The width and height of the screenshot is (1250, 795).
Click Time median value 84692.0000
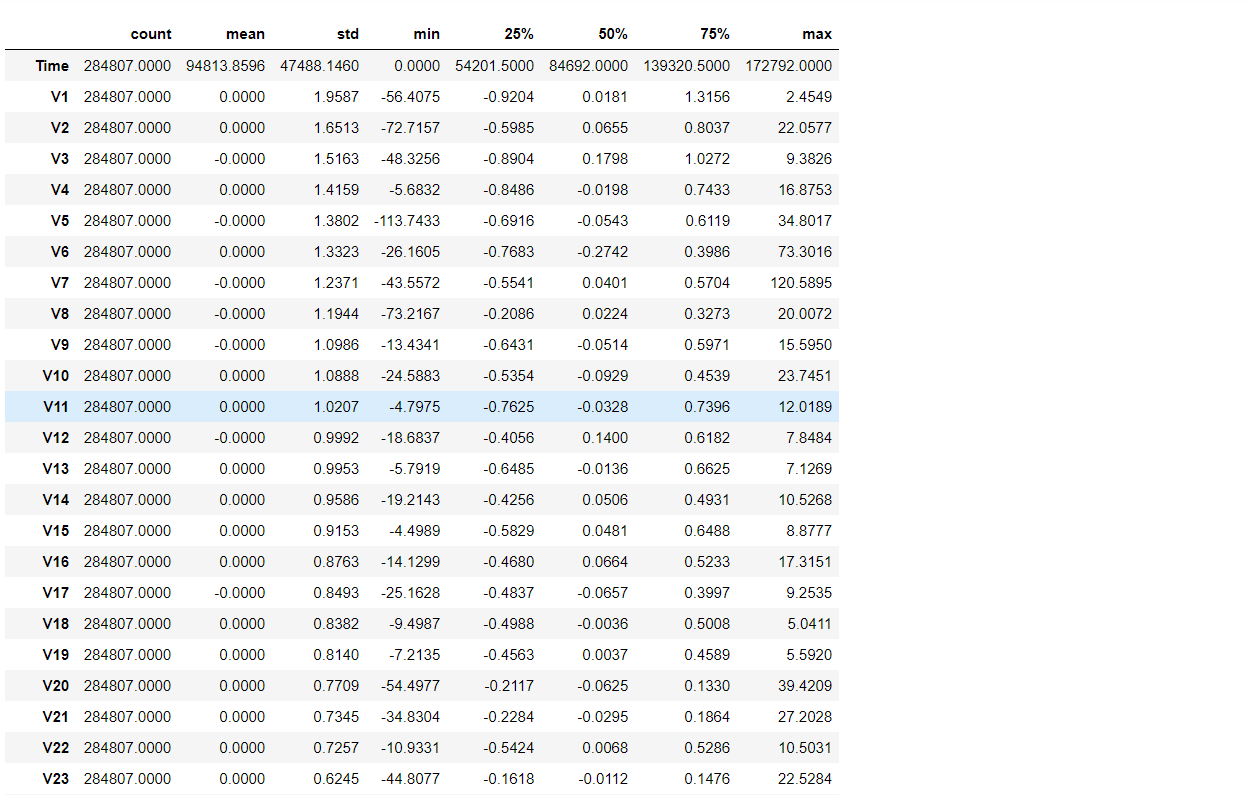pos(589,66)
